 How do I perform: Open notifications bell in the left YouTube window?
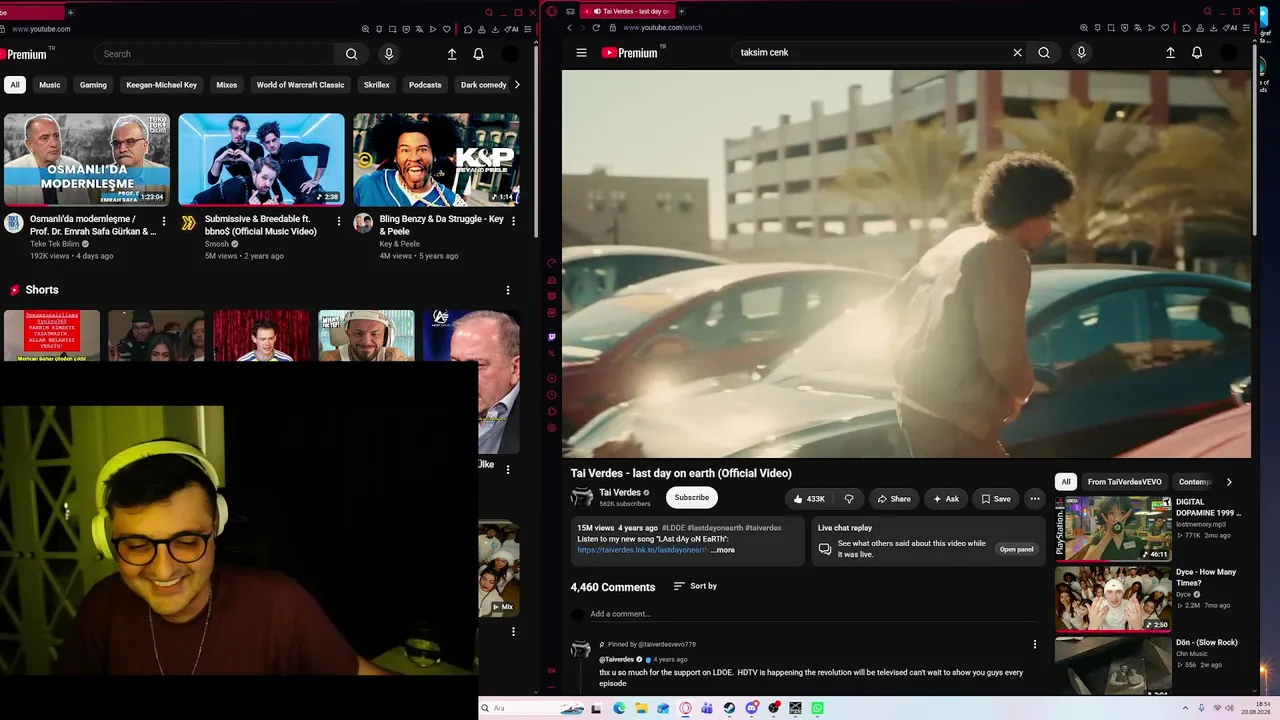[478, 54]
